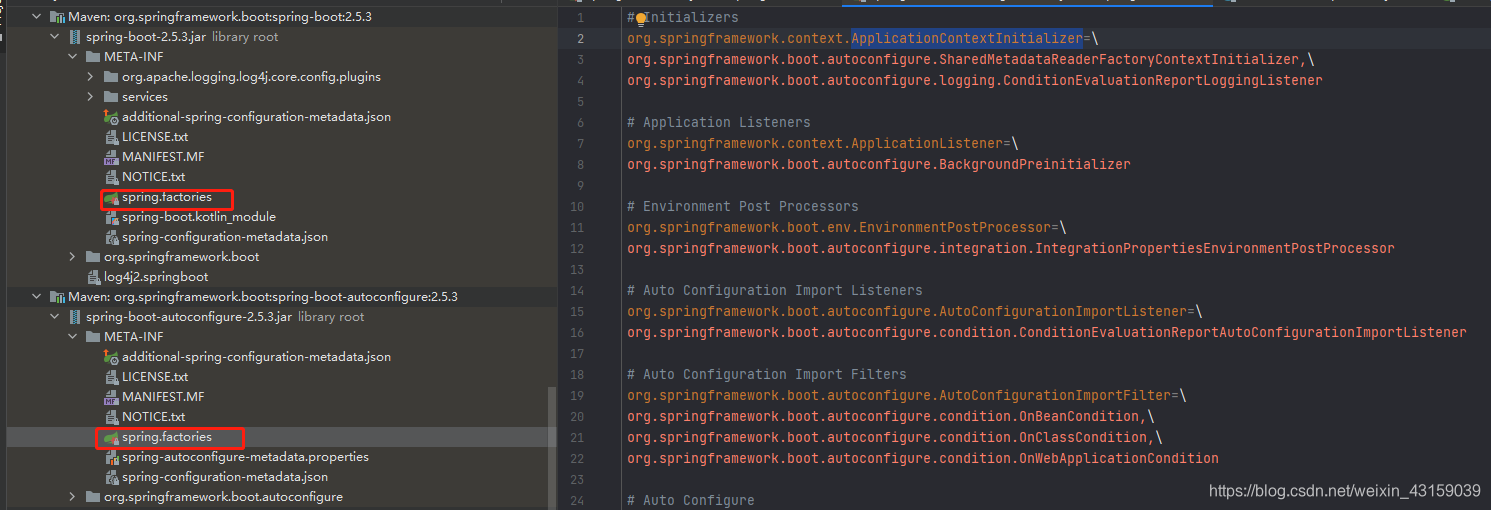Expand the org.apache.logging.log4j.core.config.plugins folder
The height and width of the screenshot is (510, 1491).
(x=91, y=77)
